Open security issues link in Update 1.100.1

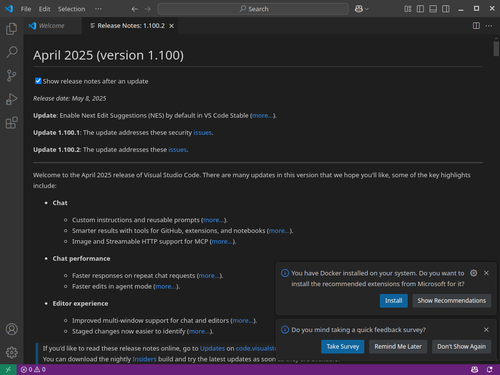(203, 133)
